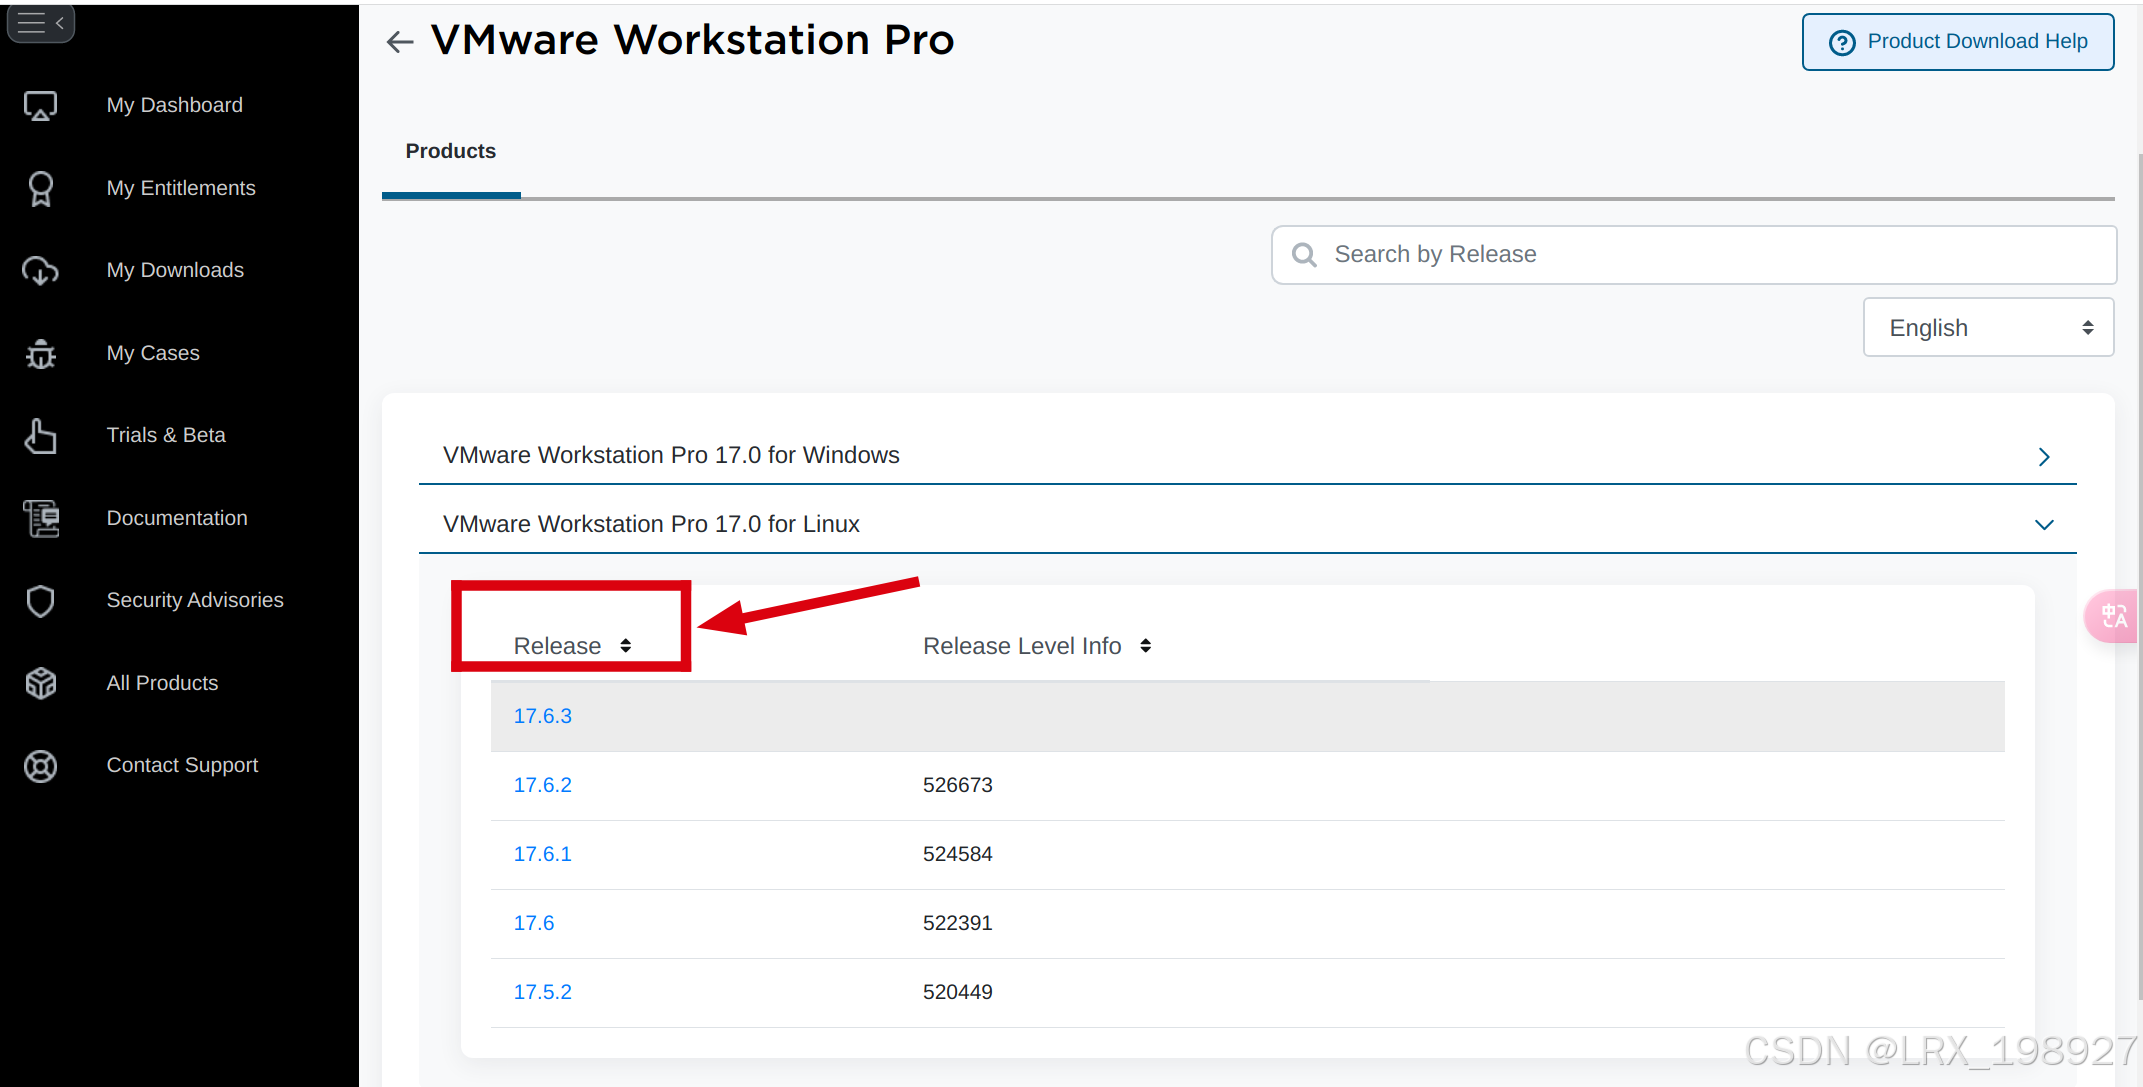Click the Contact Support lifebuoy icon
The image size is (2143, 1087).
40,766
